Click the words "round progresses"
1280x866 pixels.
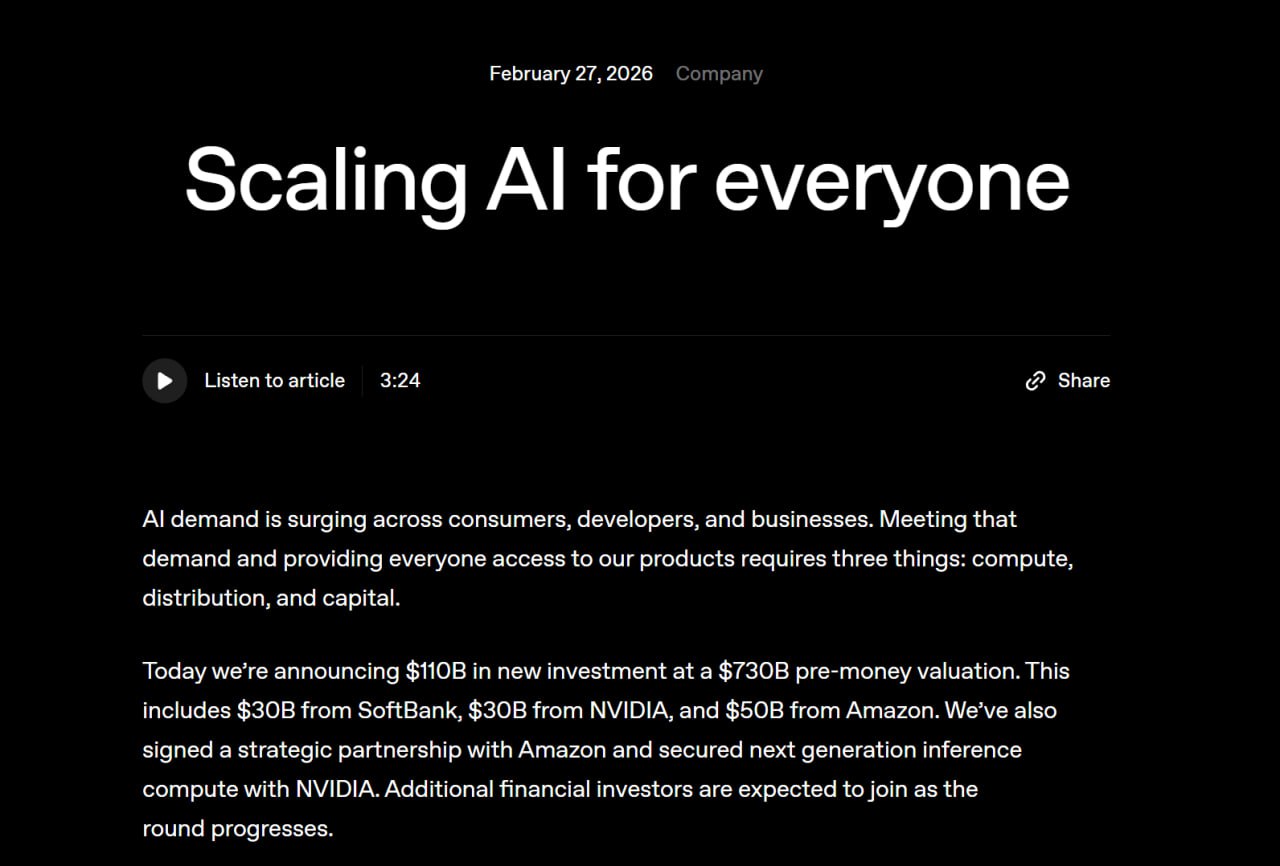pyautogui.click(x=237, y=829)
